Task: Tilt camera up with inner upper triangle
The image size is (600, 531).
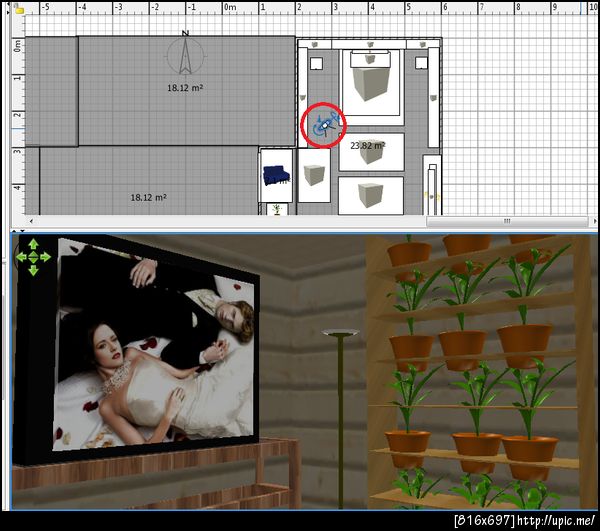Action: 33,253
